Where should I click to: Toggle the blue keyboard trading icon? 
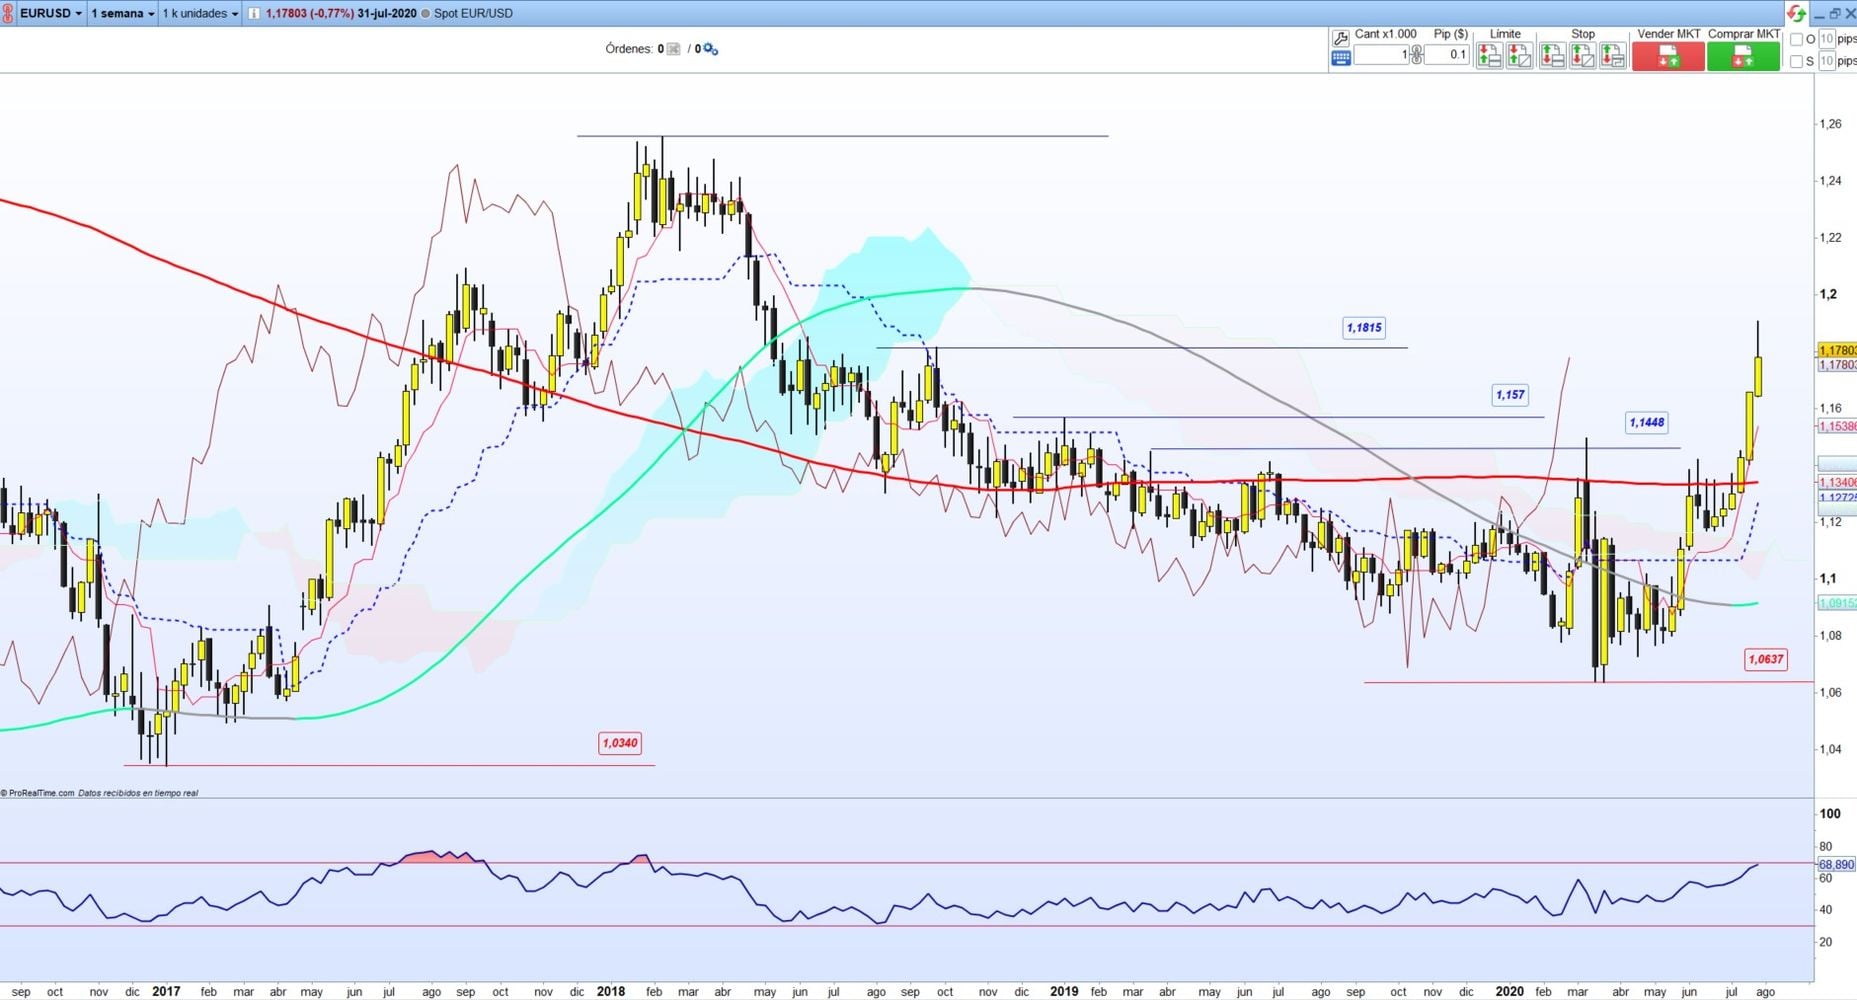tap(1340, 58)
